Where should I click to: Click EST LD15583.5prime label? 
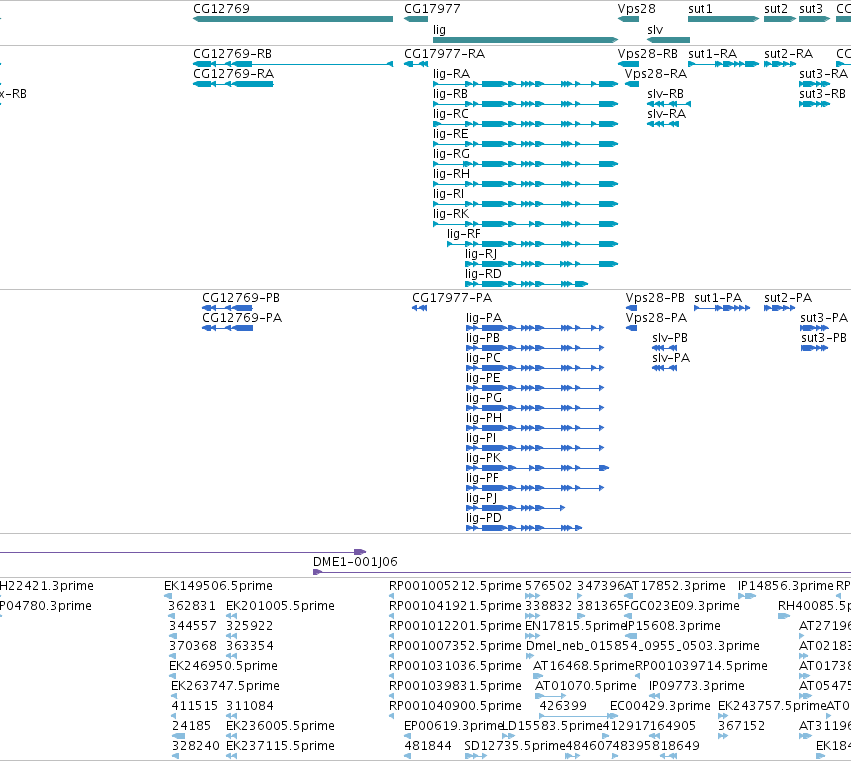553,726
